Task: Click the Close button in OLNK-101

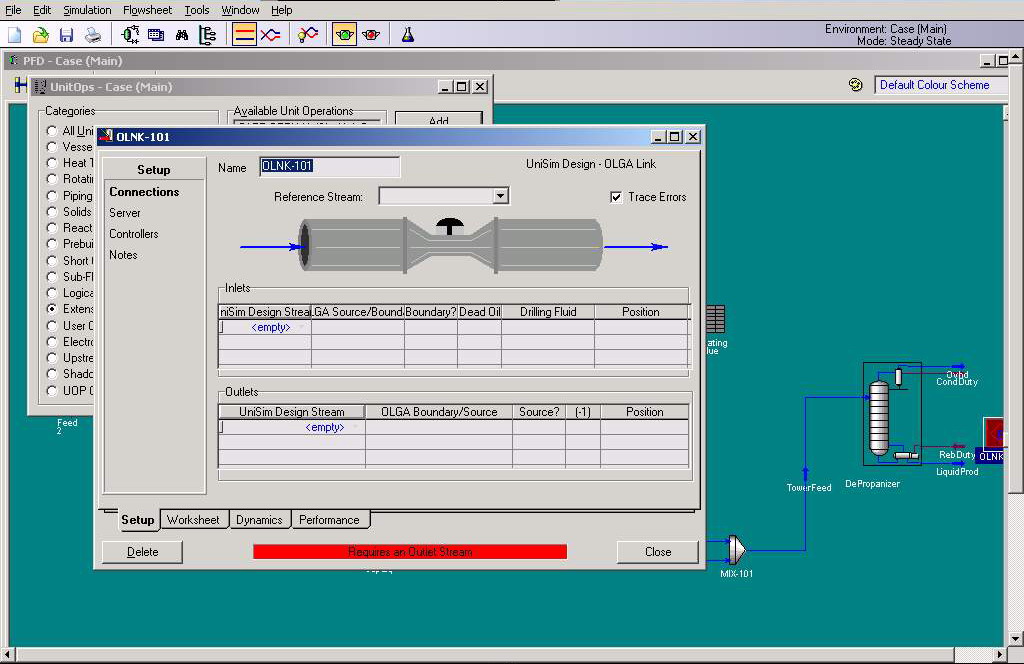Action: click(x=658, y=552)
